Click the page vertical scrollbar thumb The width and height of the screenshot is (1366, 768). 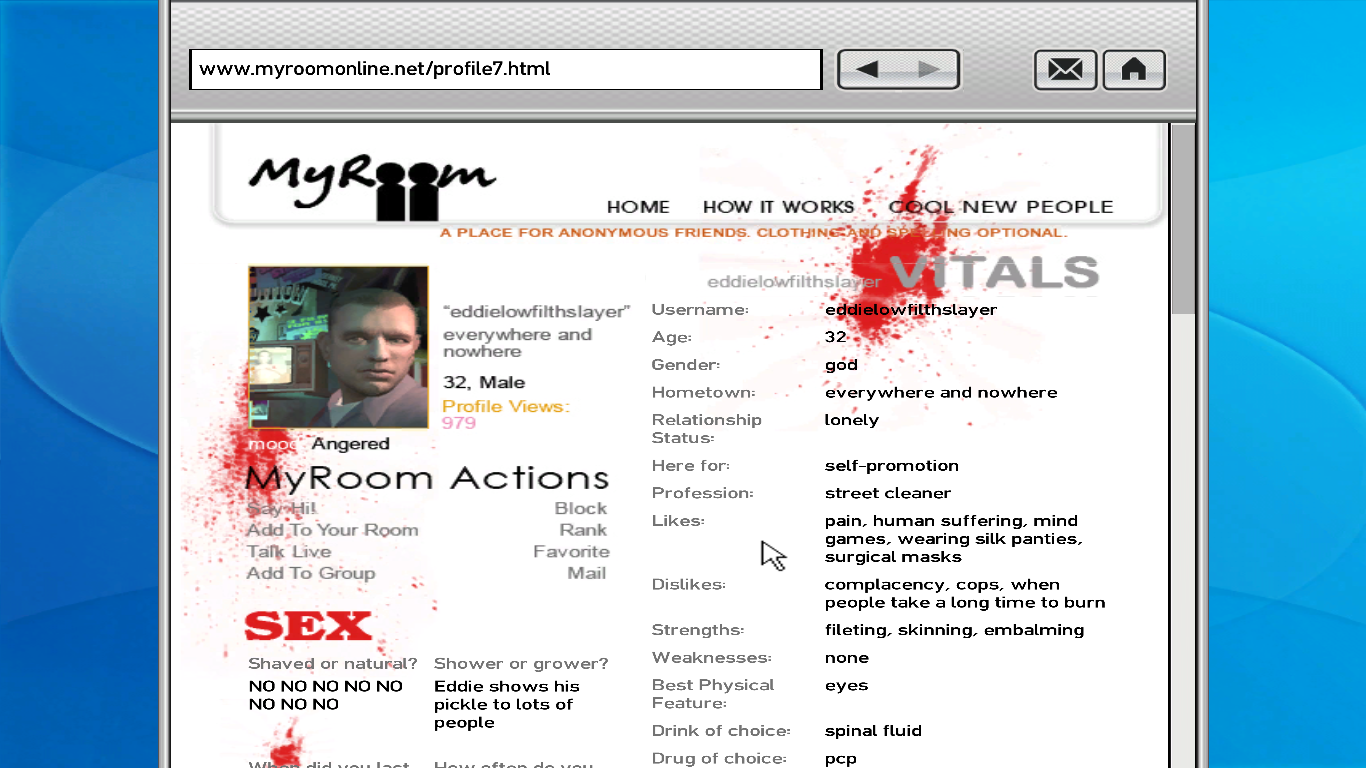point(1182,219)
